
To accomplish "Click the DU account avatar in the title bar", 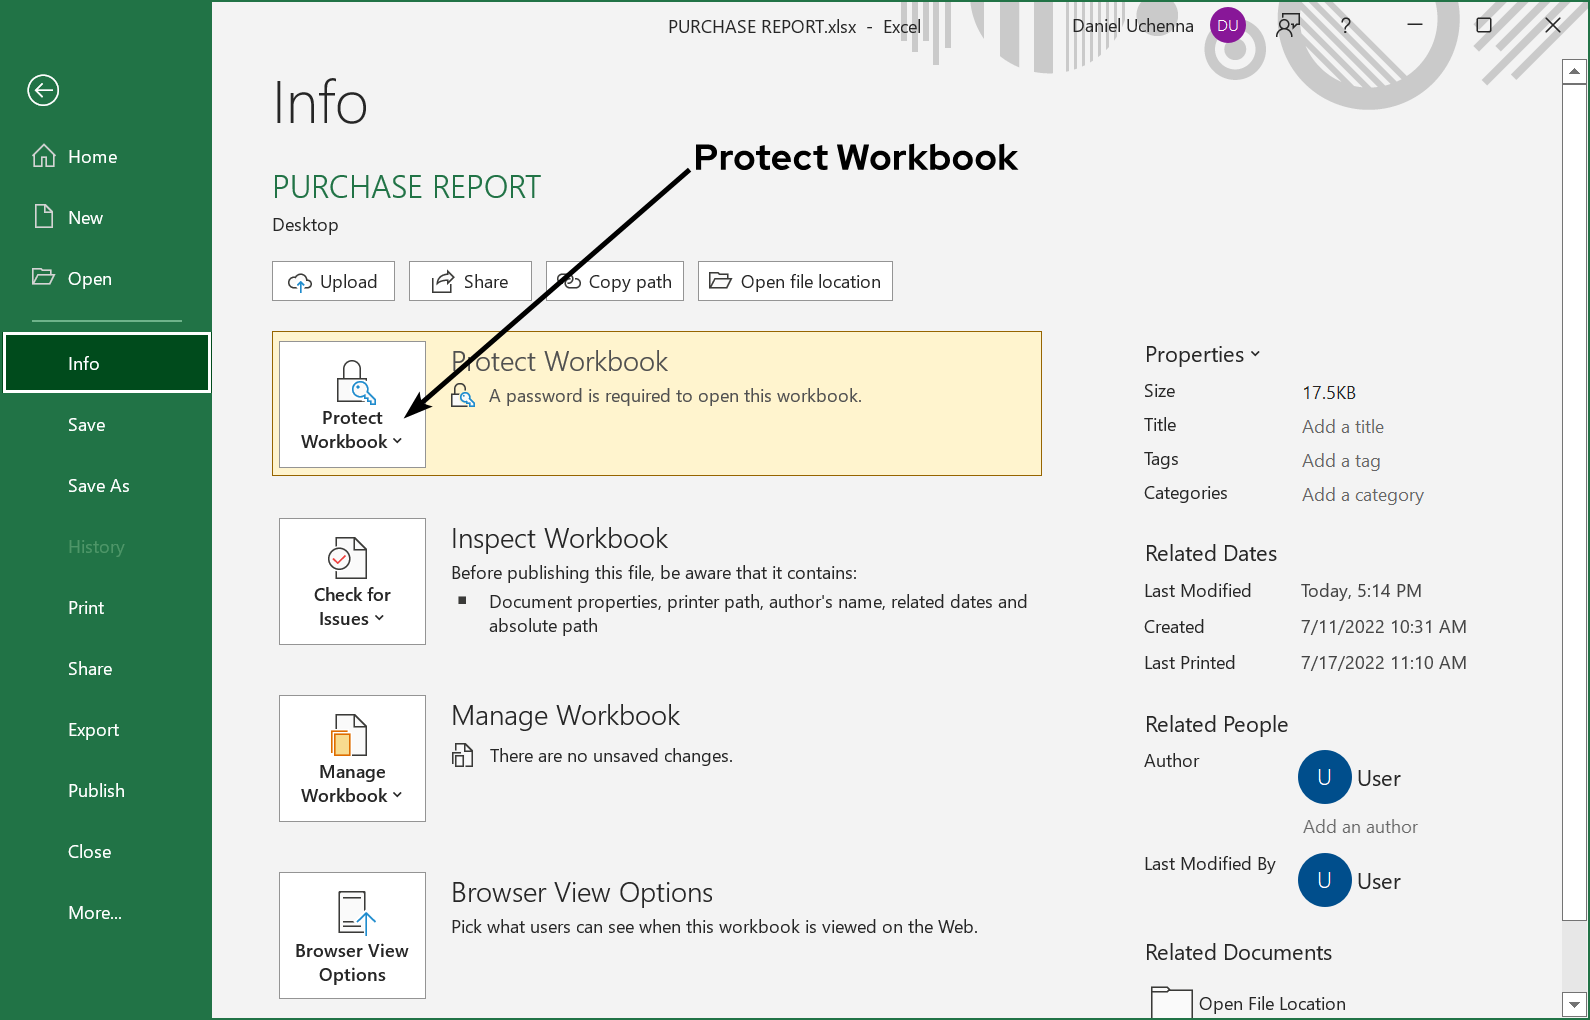I will 1228,26.
